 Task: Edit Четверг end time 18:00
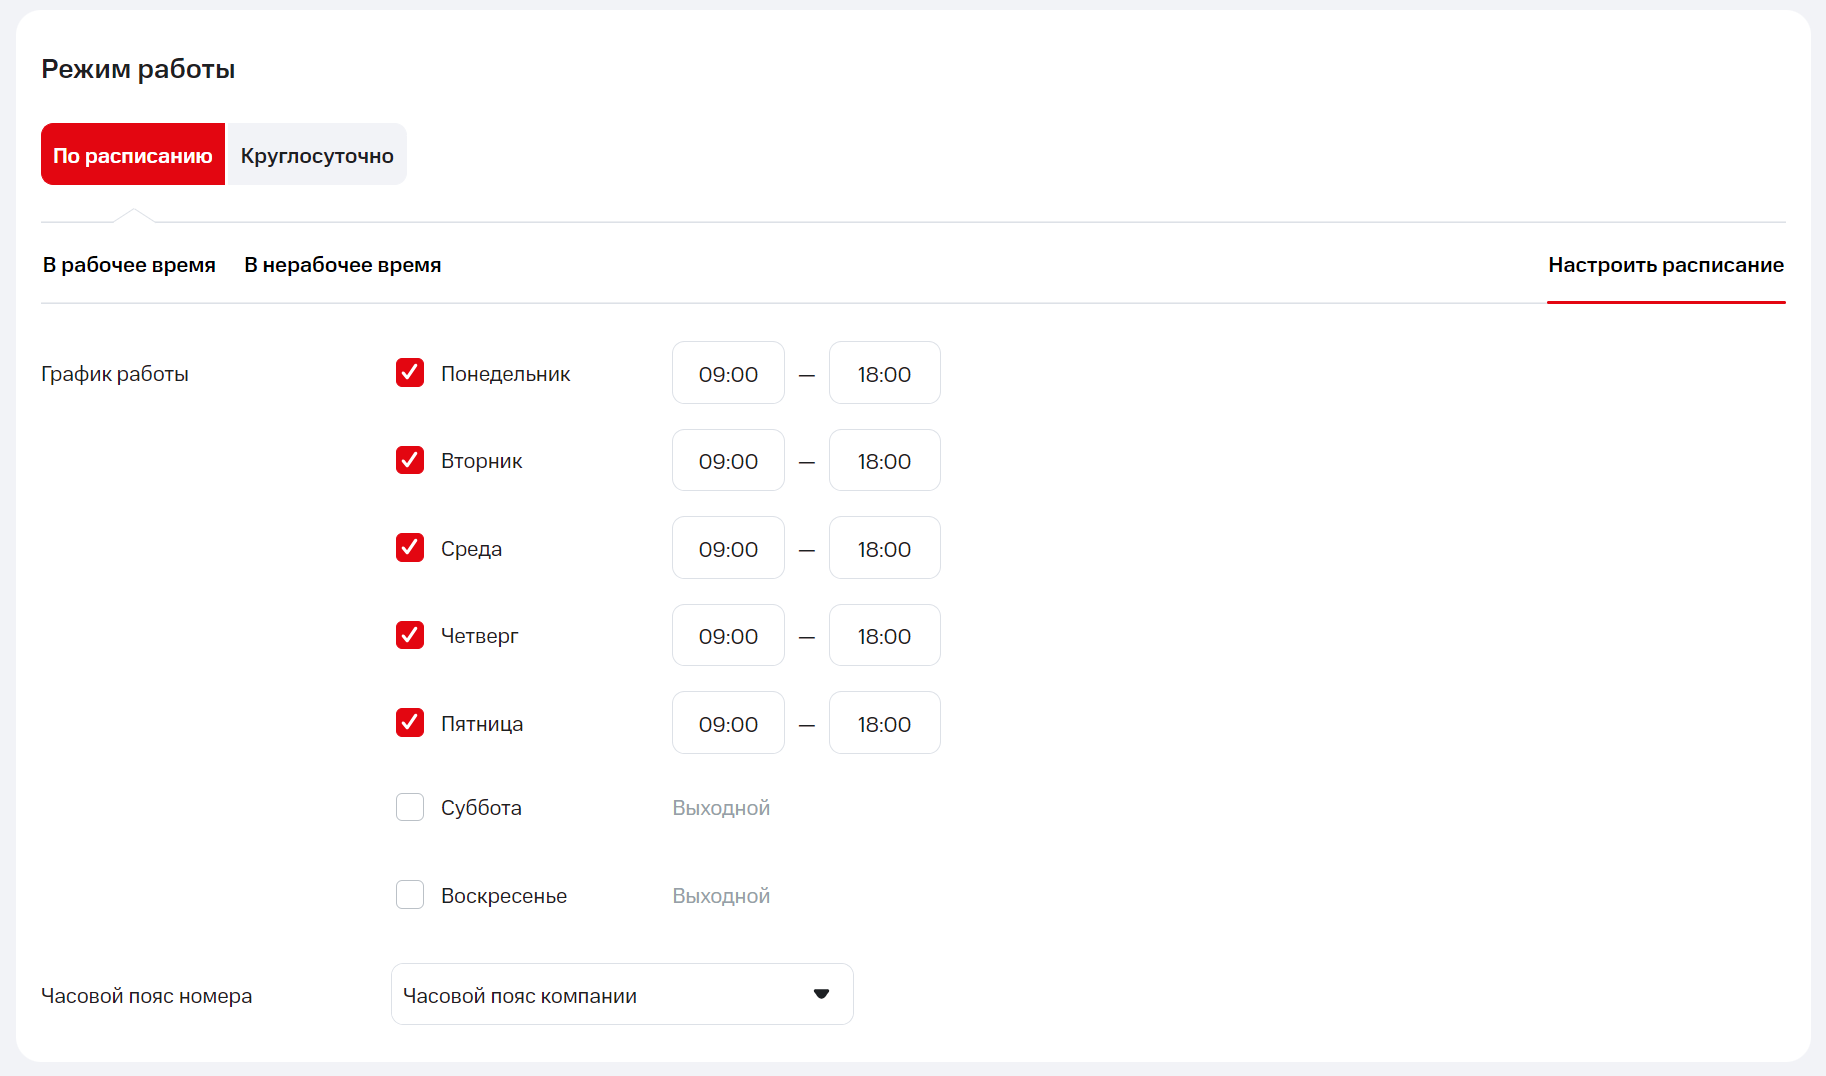[884, 636]
